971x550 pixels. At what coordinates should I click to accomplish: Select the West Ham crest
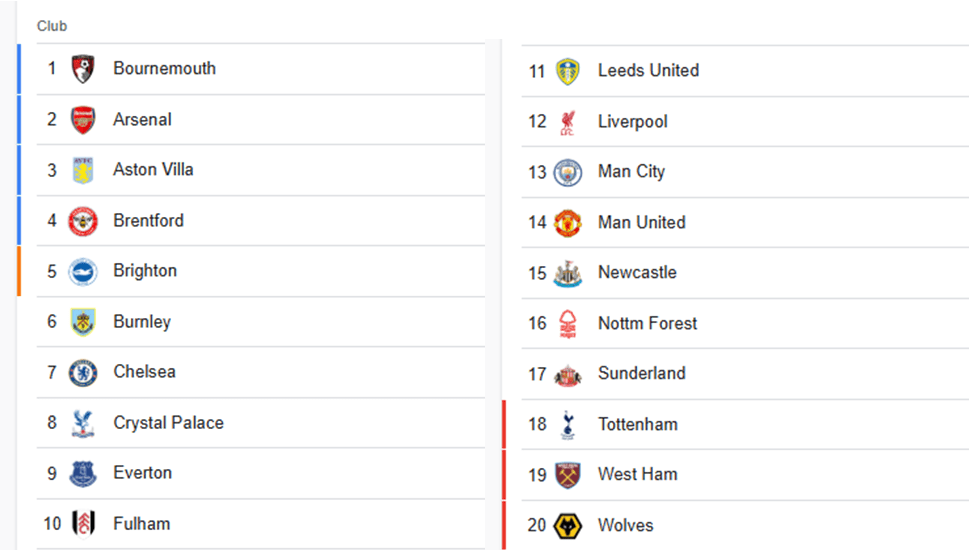click(x=568, y=475)
